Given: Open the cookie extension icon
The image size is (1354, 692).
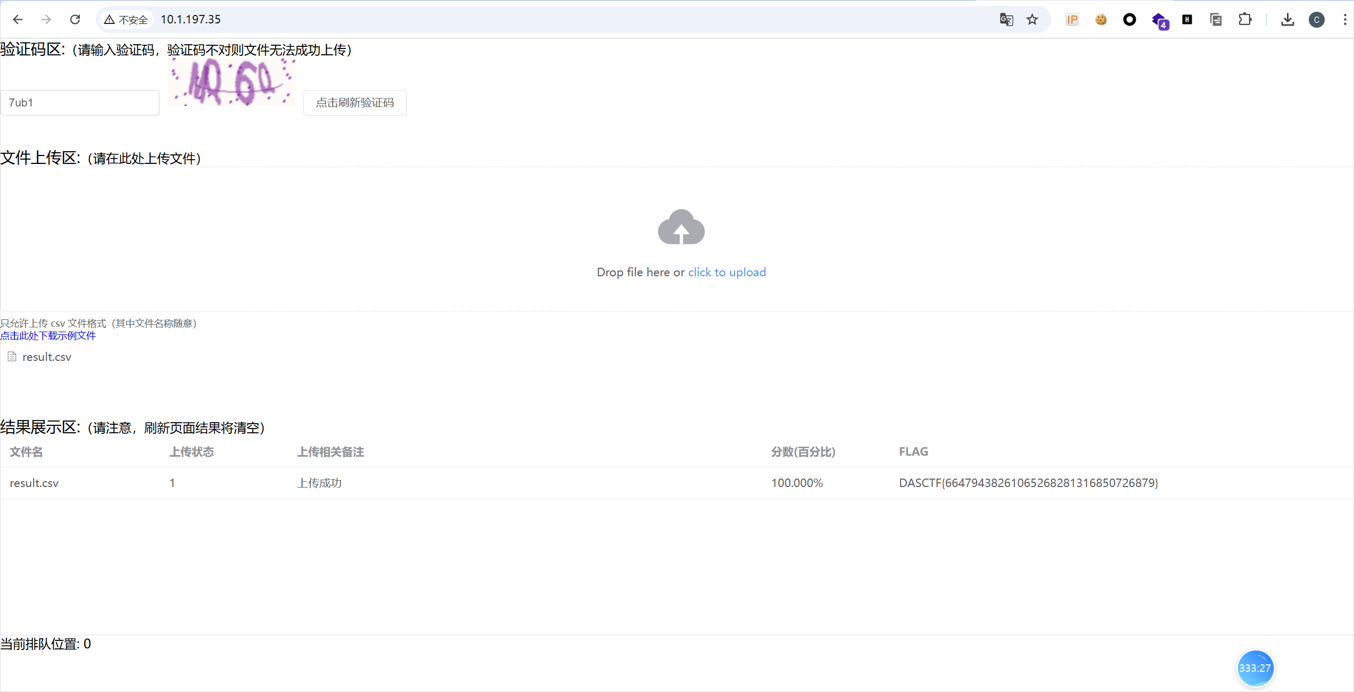Looking at the screenshot, I should (x=1101, y=20).
